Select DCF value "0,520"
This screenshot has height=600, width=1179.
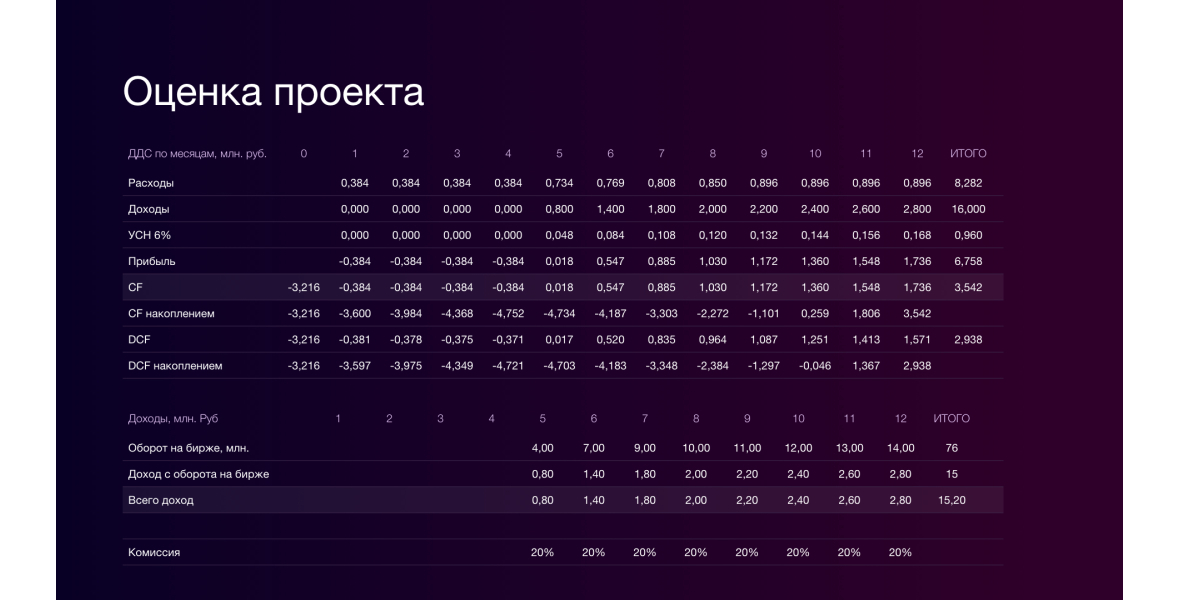[610, 340]
